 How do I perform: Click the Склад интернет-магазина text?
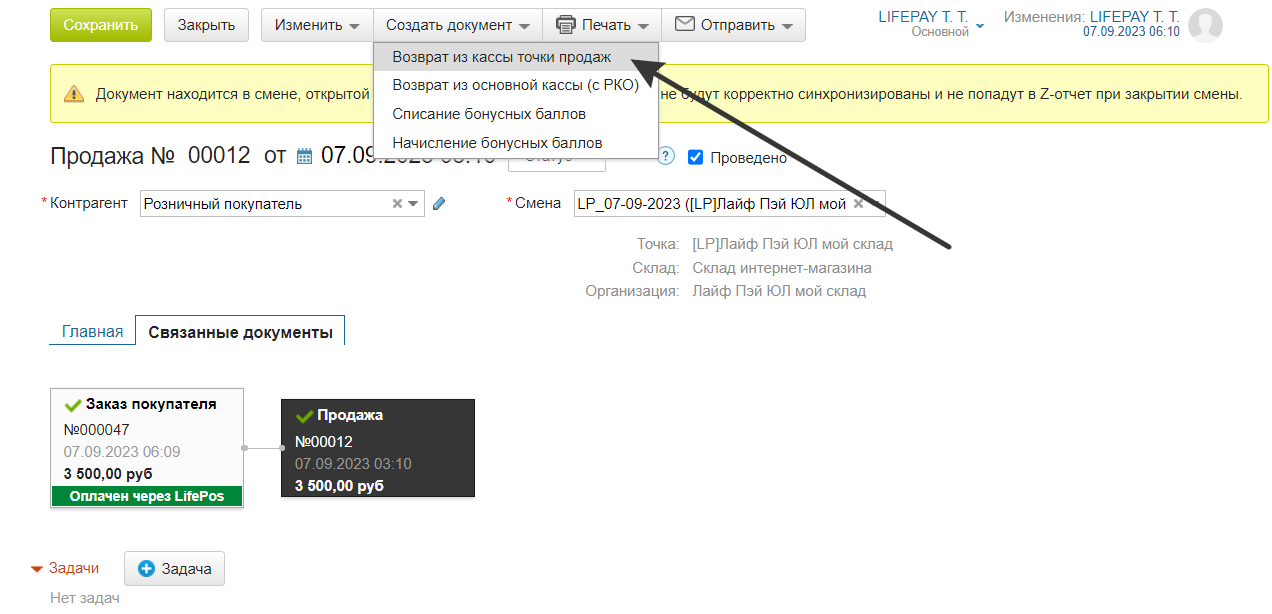(782, 268)
